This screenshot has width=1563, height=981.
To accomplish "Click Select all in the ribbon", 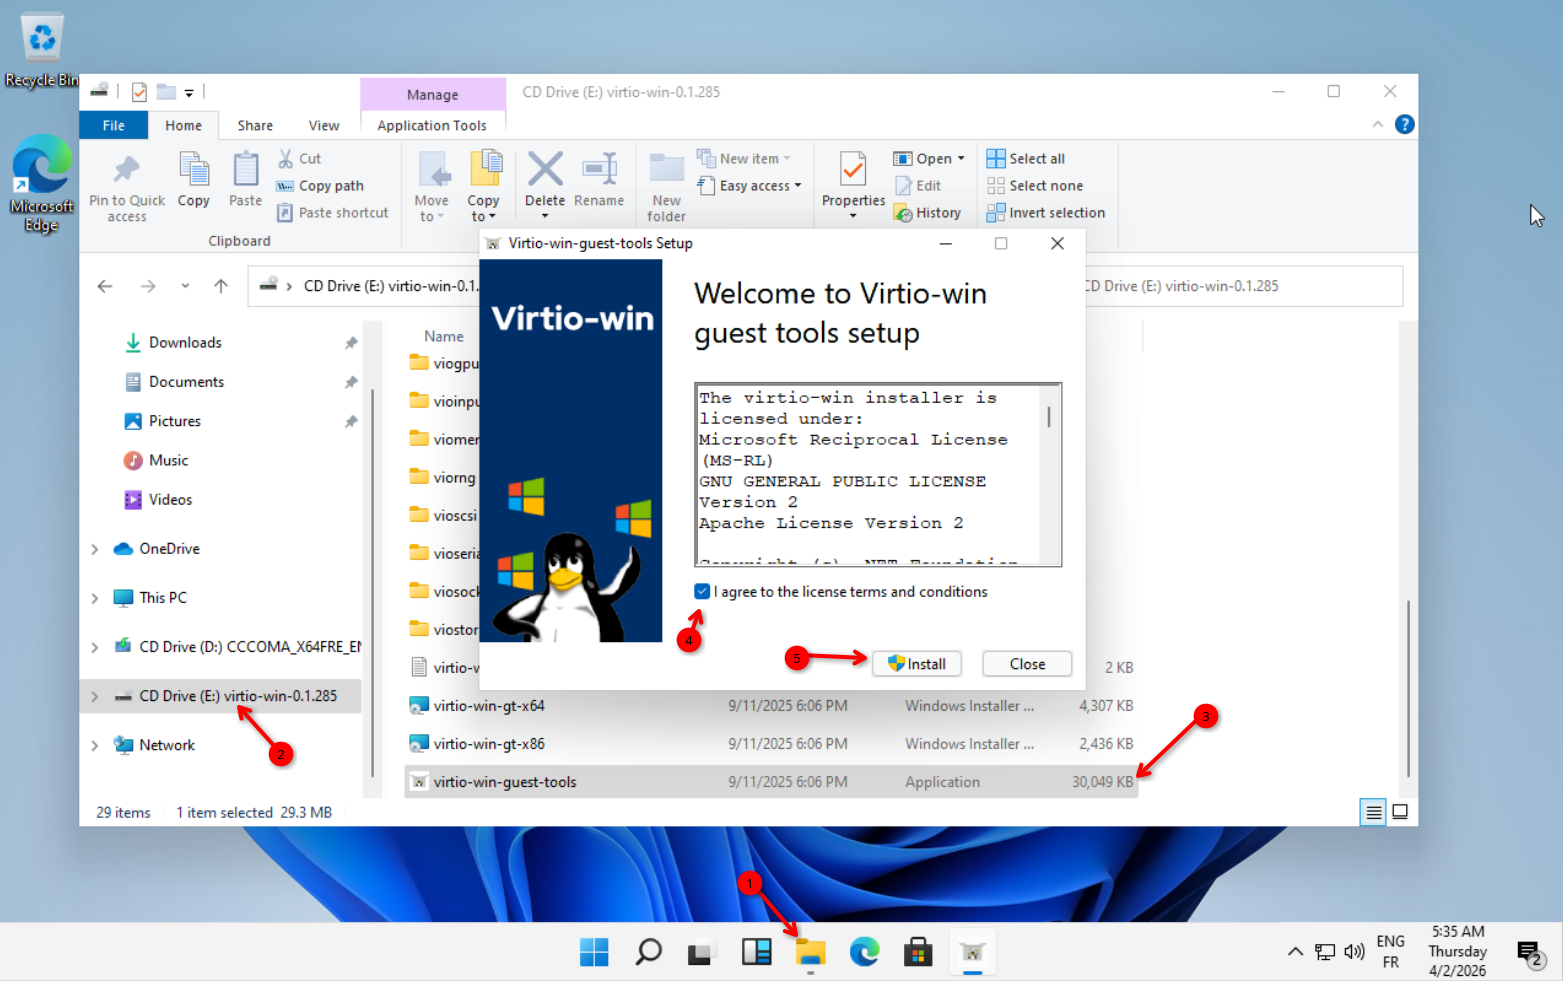I will [x=1026, y=159].
